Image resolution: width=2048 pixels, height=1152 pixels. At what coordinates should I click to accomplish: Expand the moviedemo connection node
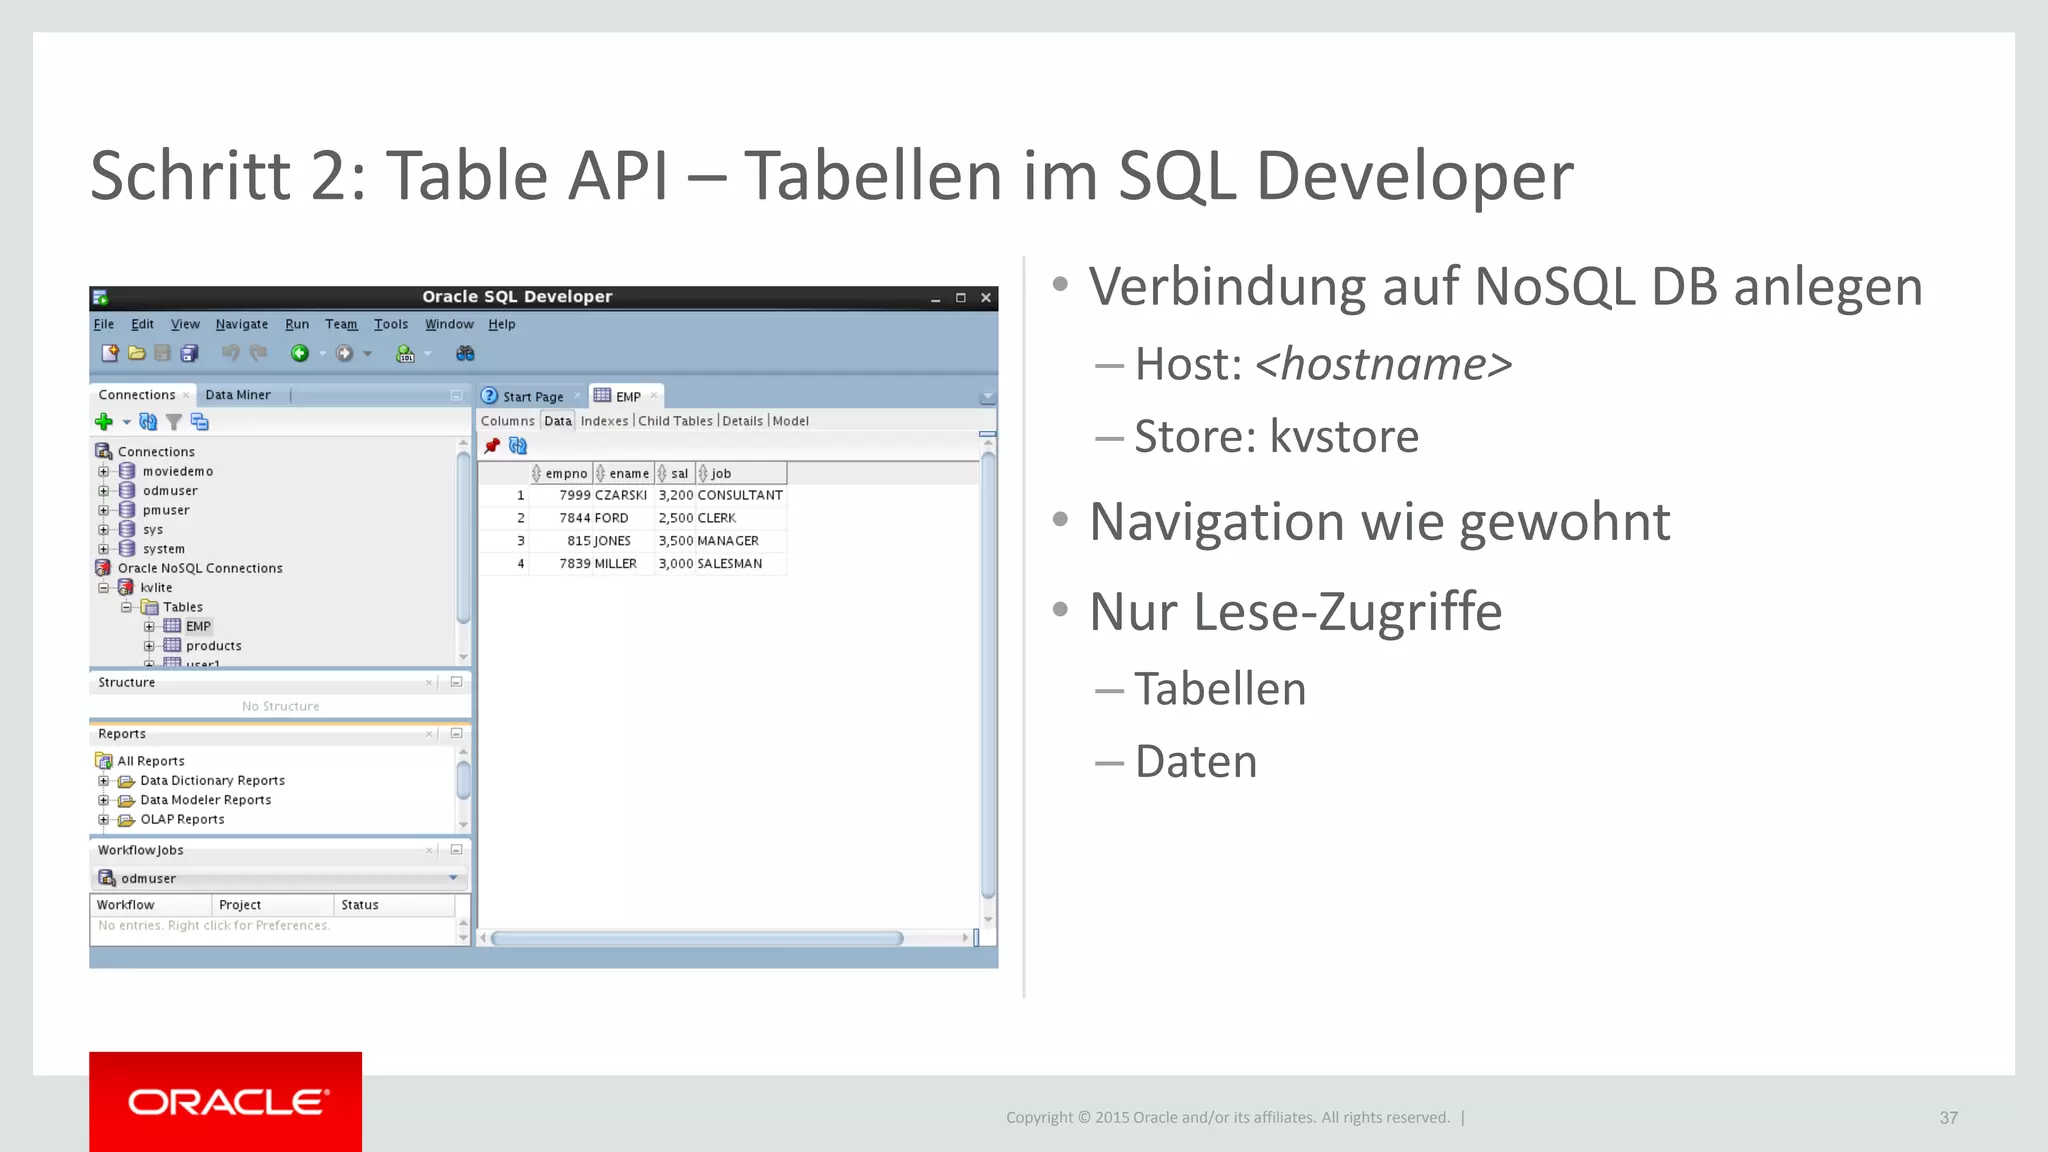(x=103, y=471)
